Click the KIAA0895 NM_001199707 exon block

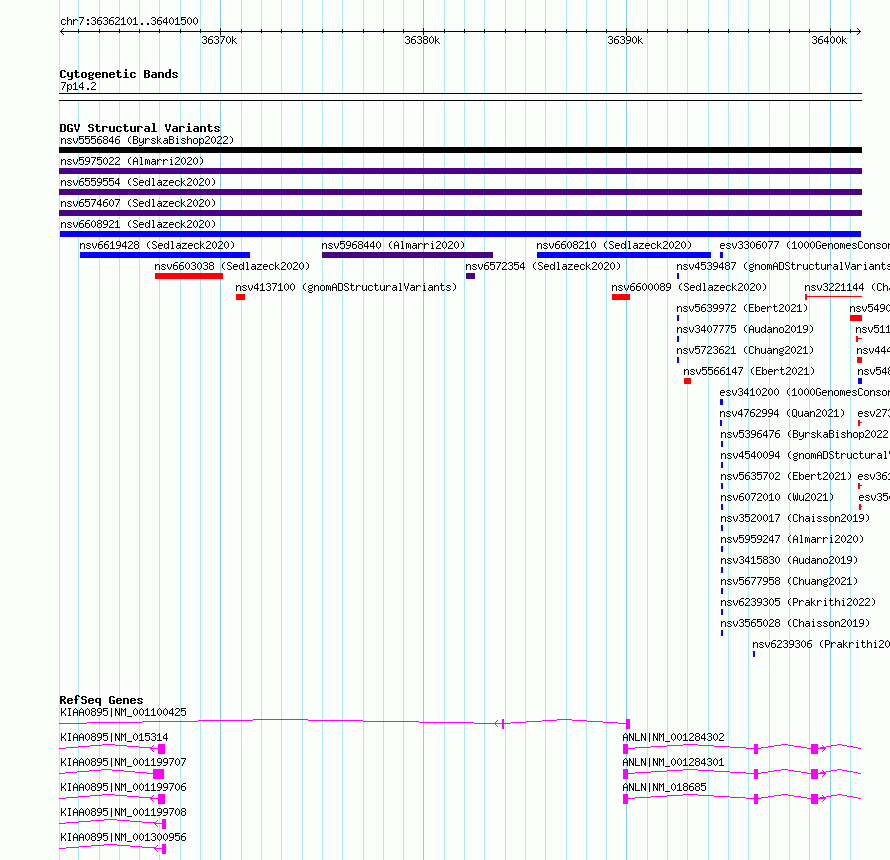click(158, 774)
